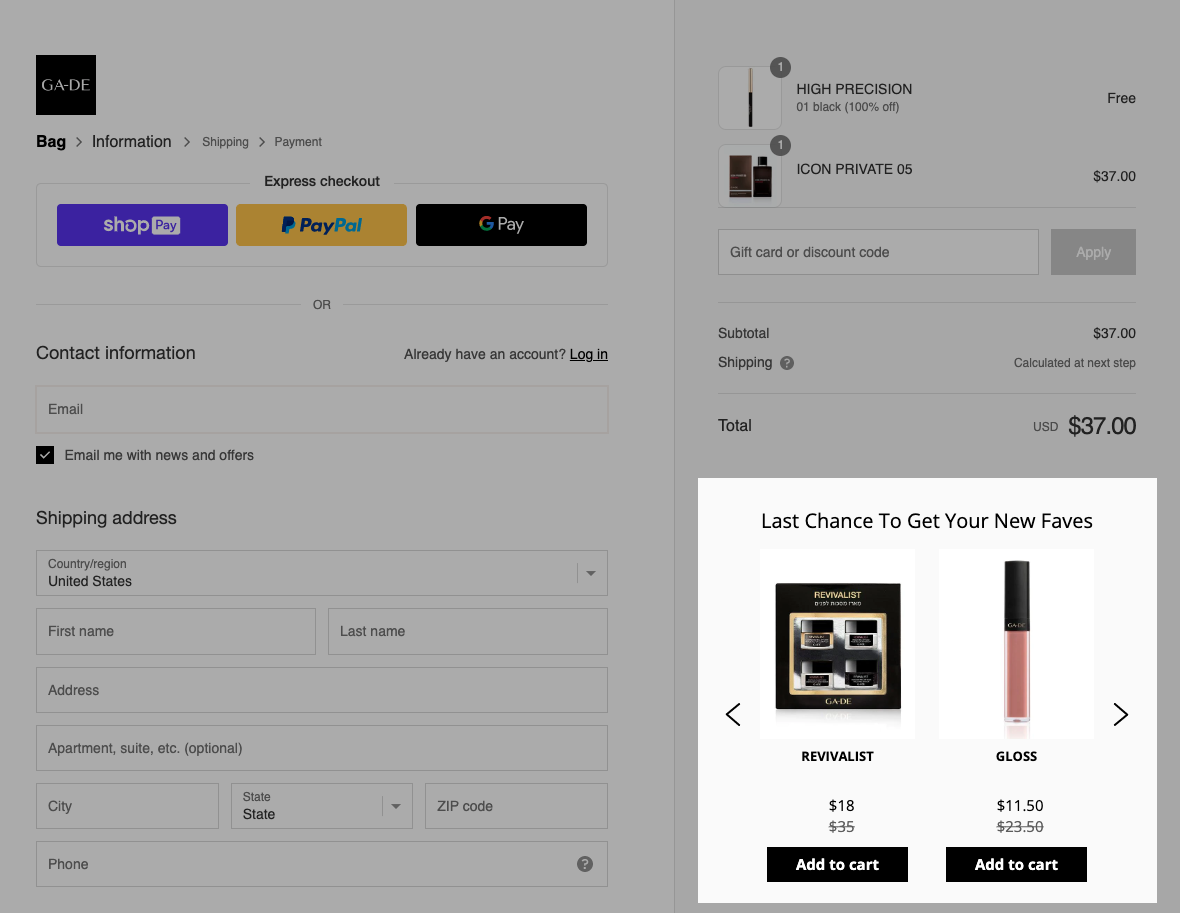The height and width of the screenshot is (913, 1180).
Task: Open the Country/region dropdown
Action: click(322, 573)
